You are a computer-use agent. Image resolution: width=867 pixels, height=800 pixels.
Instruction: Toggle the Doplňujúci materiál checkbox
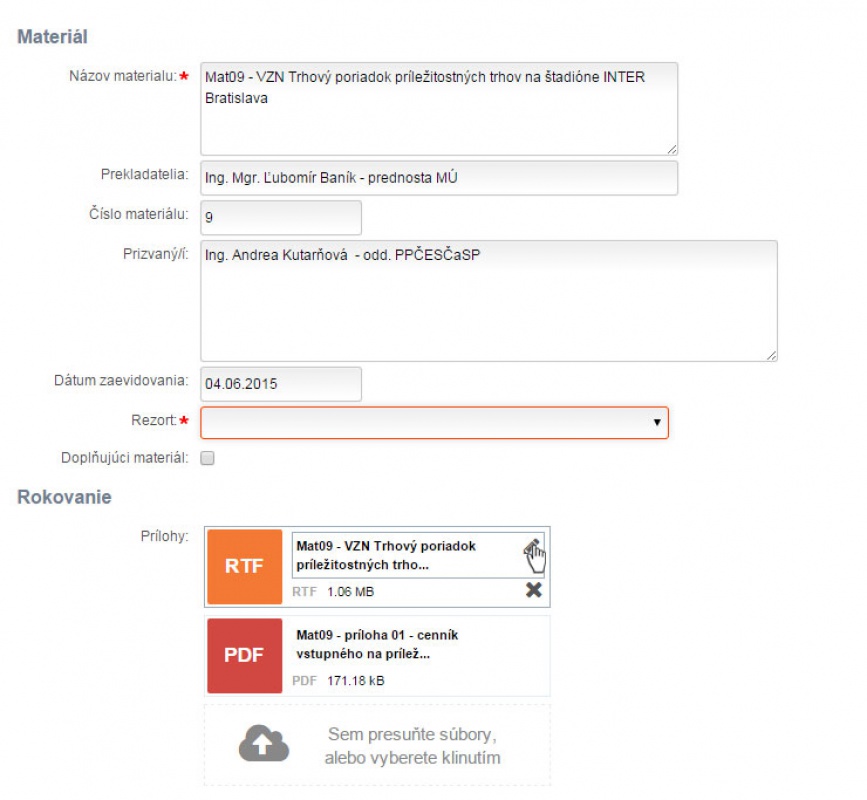(x=207, y=458)
